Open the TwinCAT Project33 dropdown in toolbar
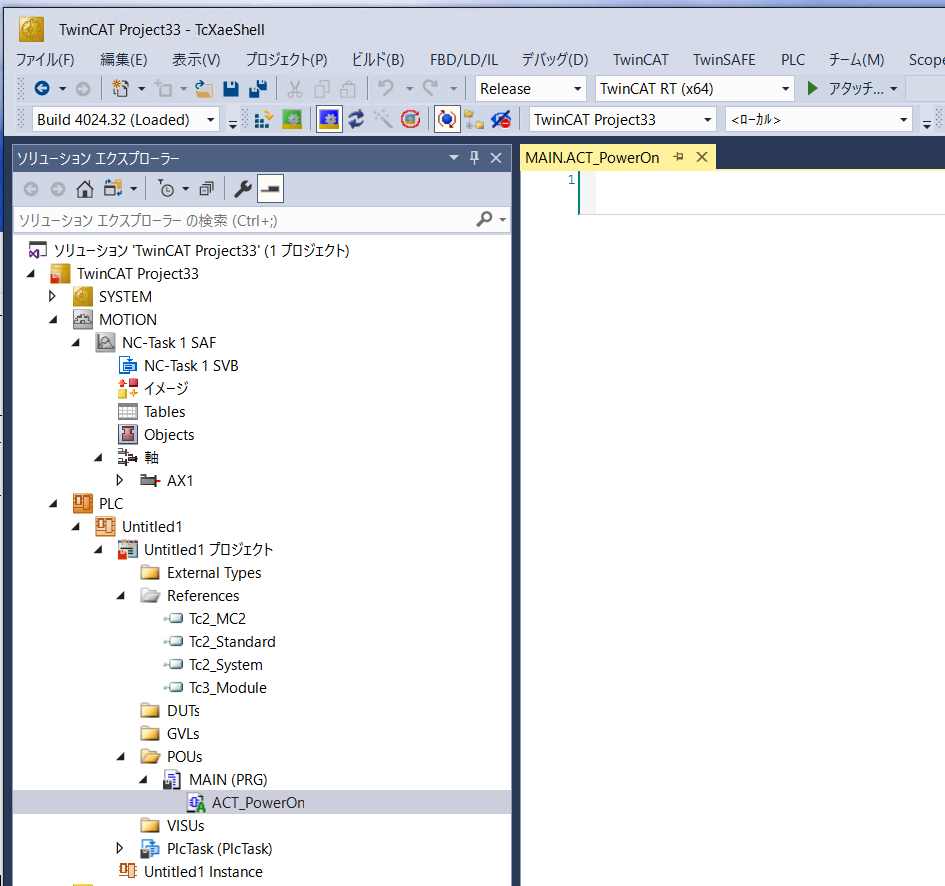 click(x=707, y=120)
